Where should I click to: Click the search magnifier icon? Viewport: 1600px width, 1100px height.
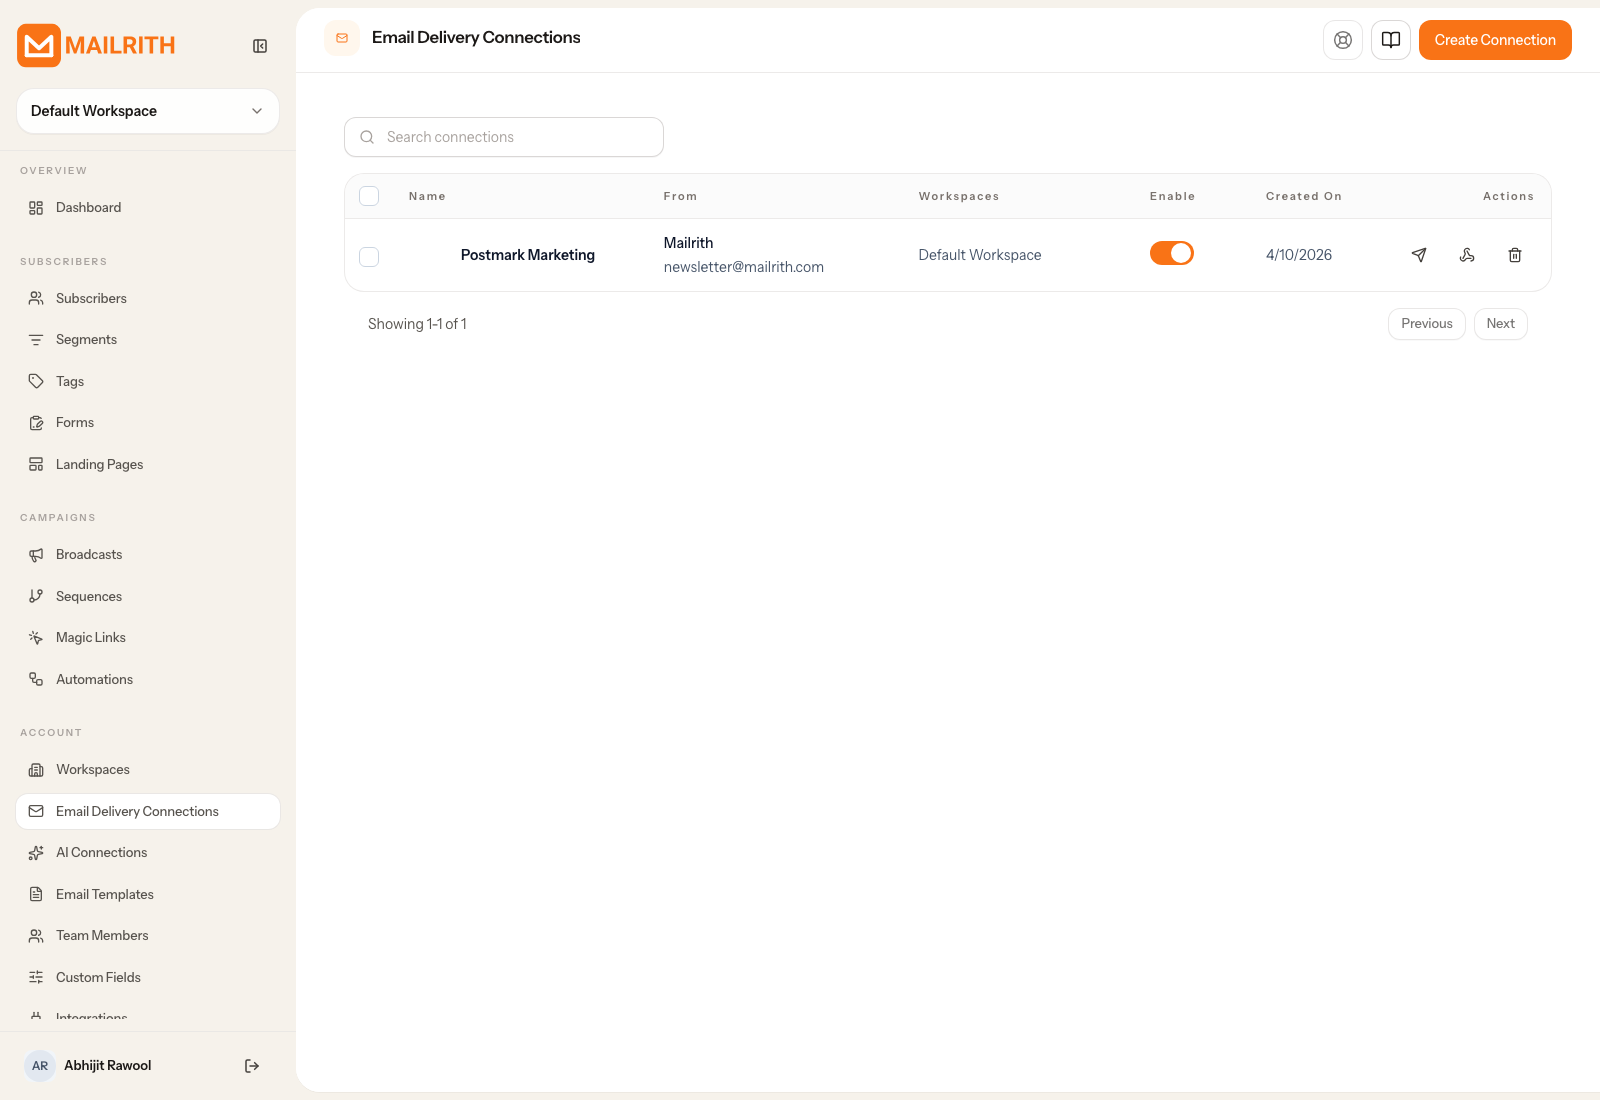coord(367,137)
